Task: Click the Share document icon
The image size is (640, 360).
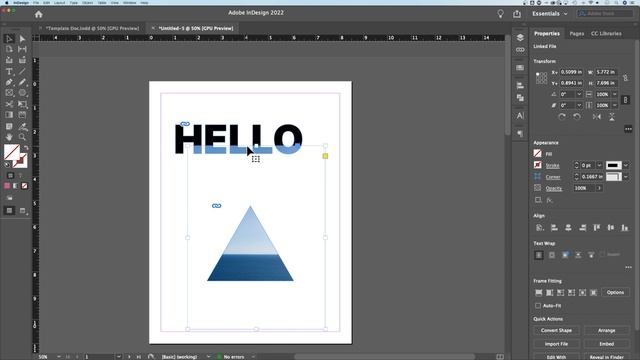Action: click(x=517, y=14)
